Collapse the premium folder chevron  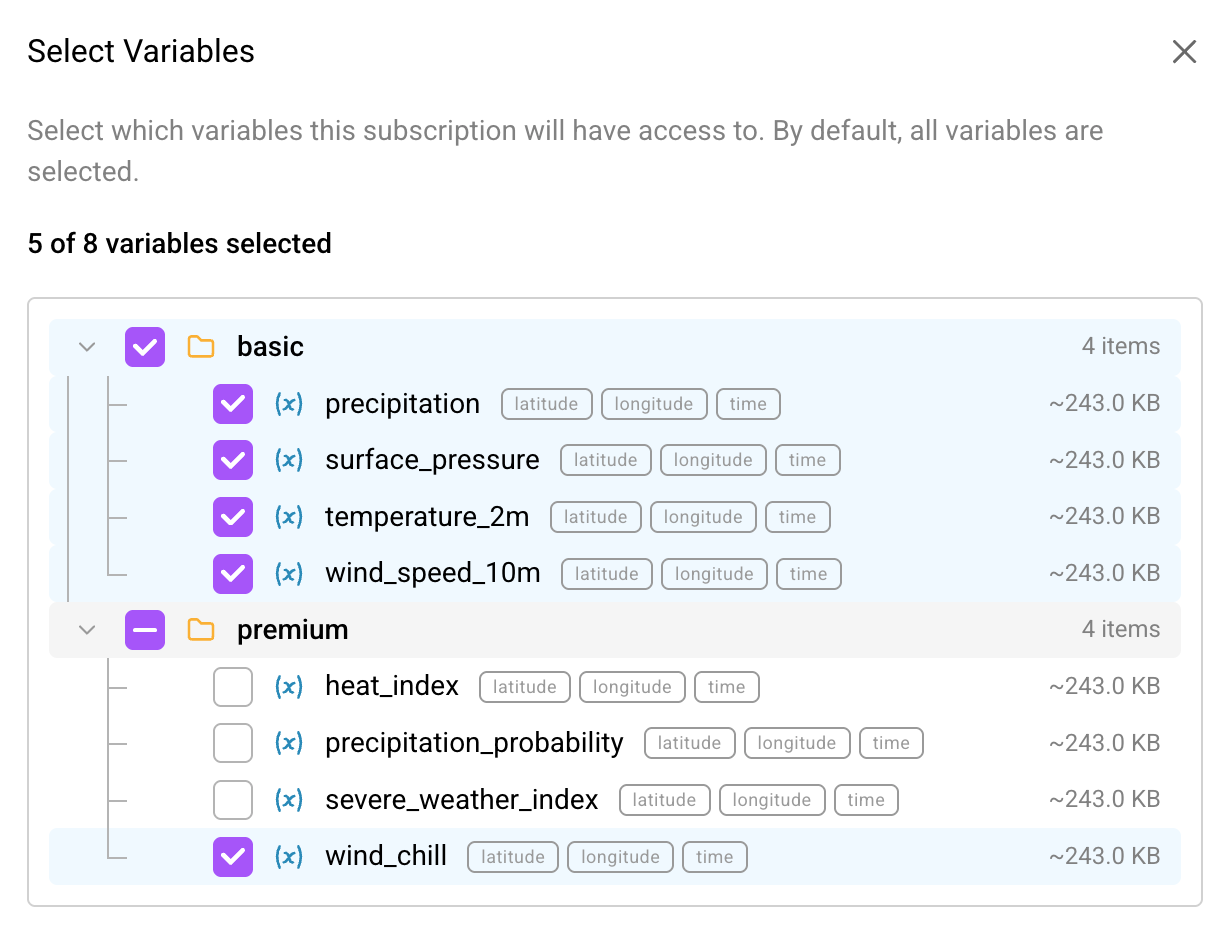pyautogui.click(x=86, y=630)
